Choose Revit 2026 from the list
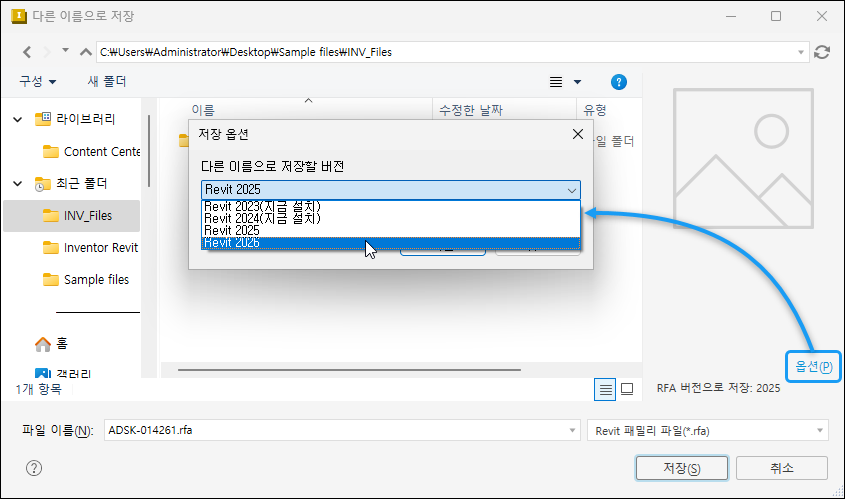This screenshot has height=499, width=845. coord(391,243)
